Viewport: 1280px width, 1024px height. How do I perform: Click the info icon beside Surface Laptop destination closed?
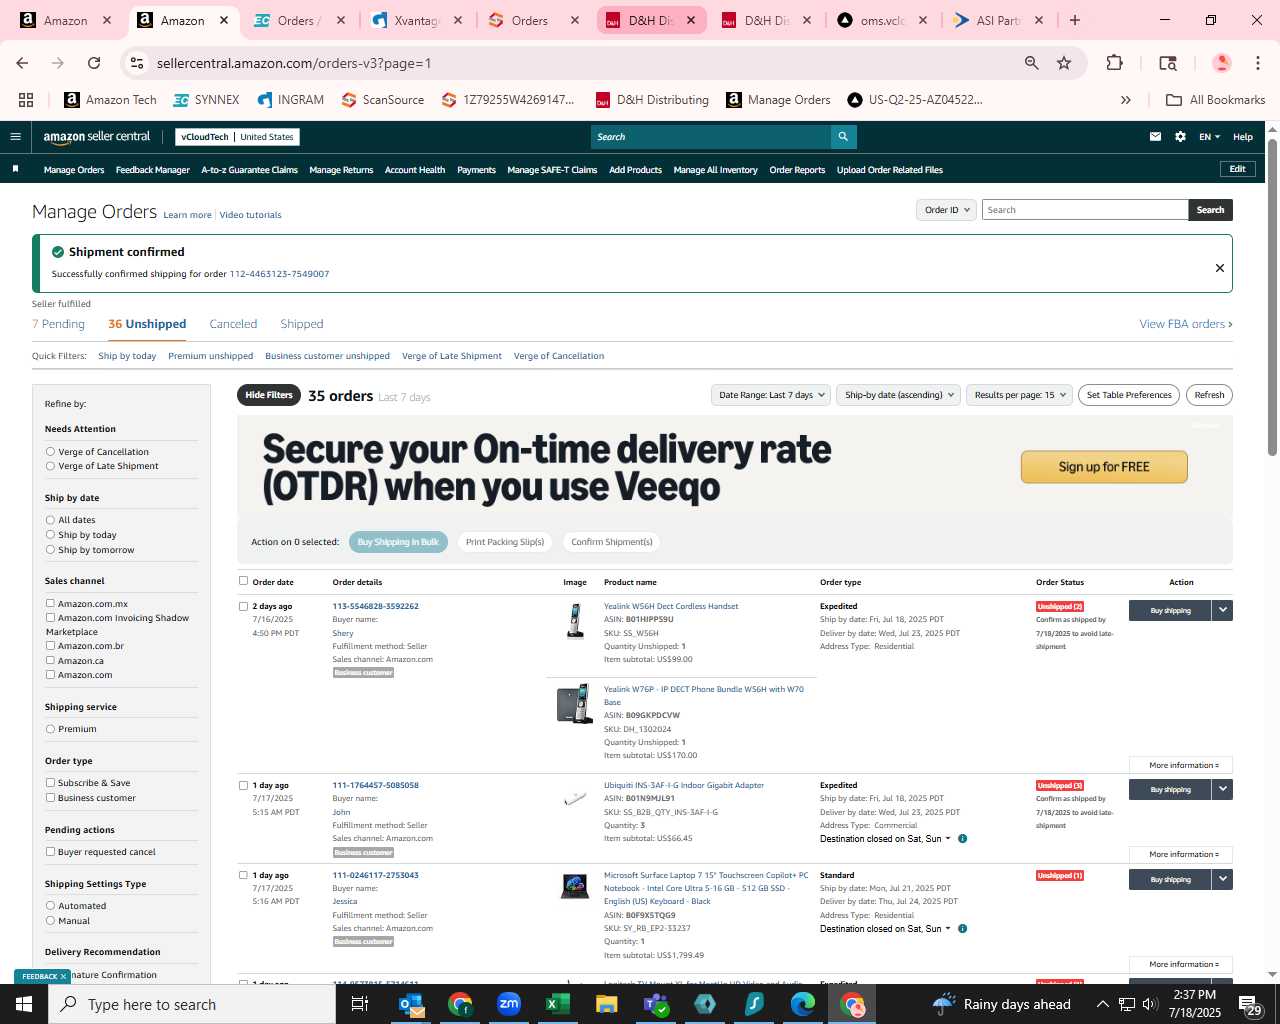click(962, 929)
